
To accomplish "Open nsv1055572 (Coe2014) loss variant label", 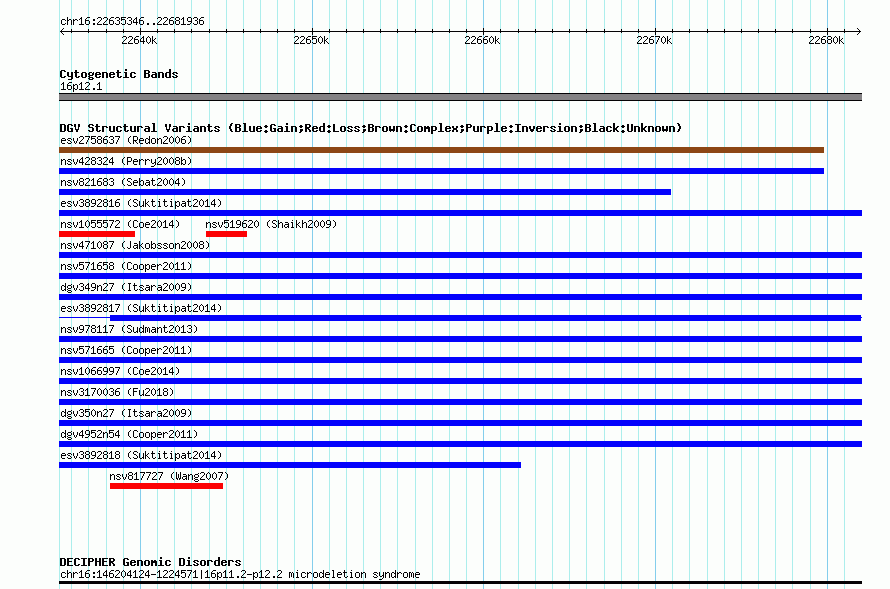I will pos(120,224).
